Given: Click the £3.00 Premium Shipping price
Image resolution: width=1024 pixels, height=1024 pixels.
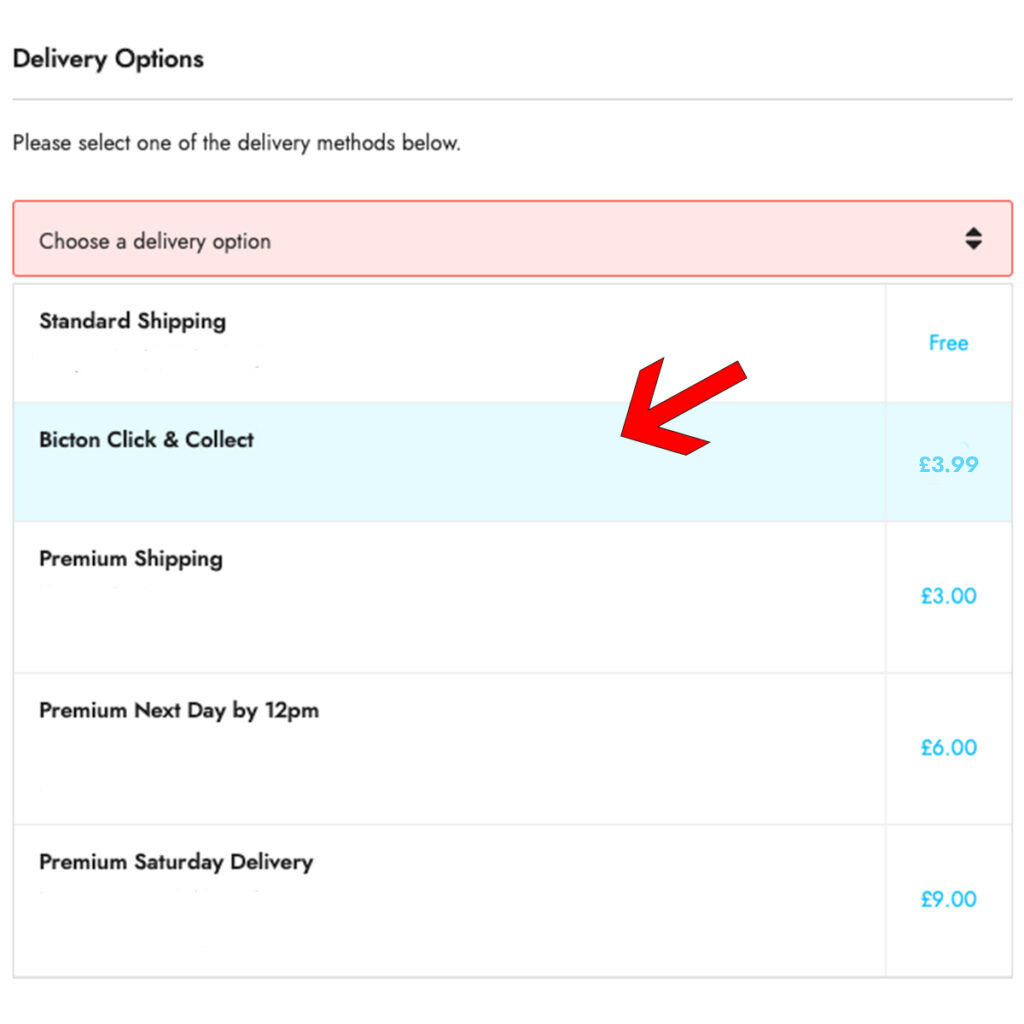Looking at the screenshot, I should pyautogui.click(x=948, y=596).
